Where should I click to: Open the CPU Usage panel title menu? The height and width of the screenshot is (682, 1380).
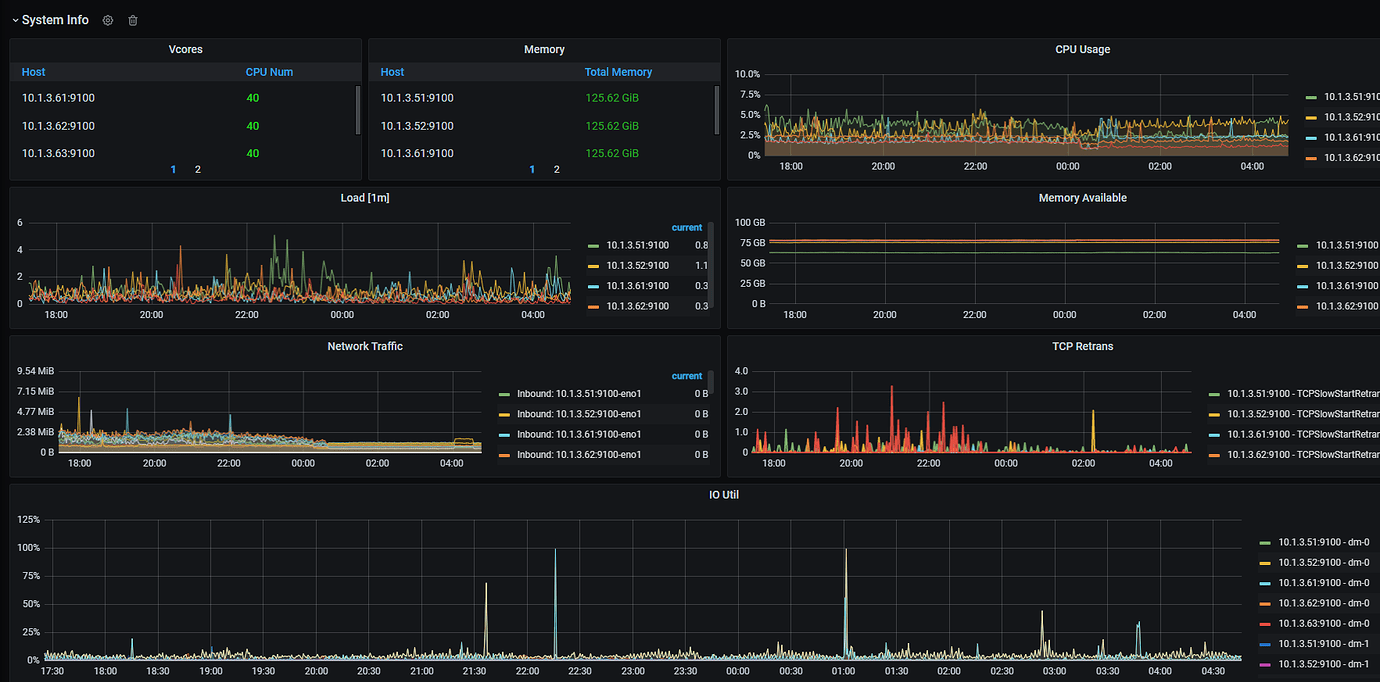point(1082,49)
